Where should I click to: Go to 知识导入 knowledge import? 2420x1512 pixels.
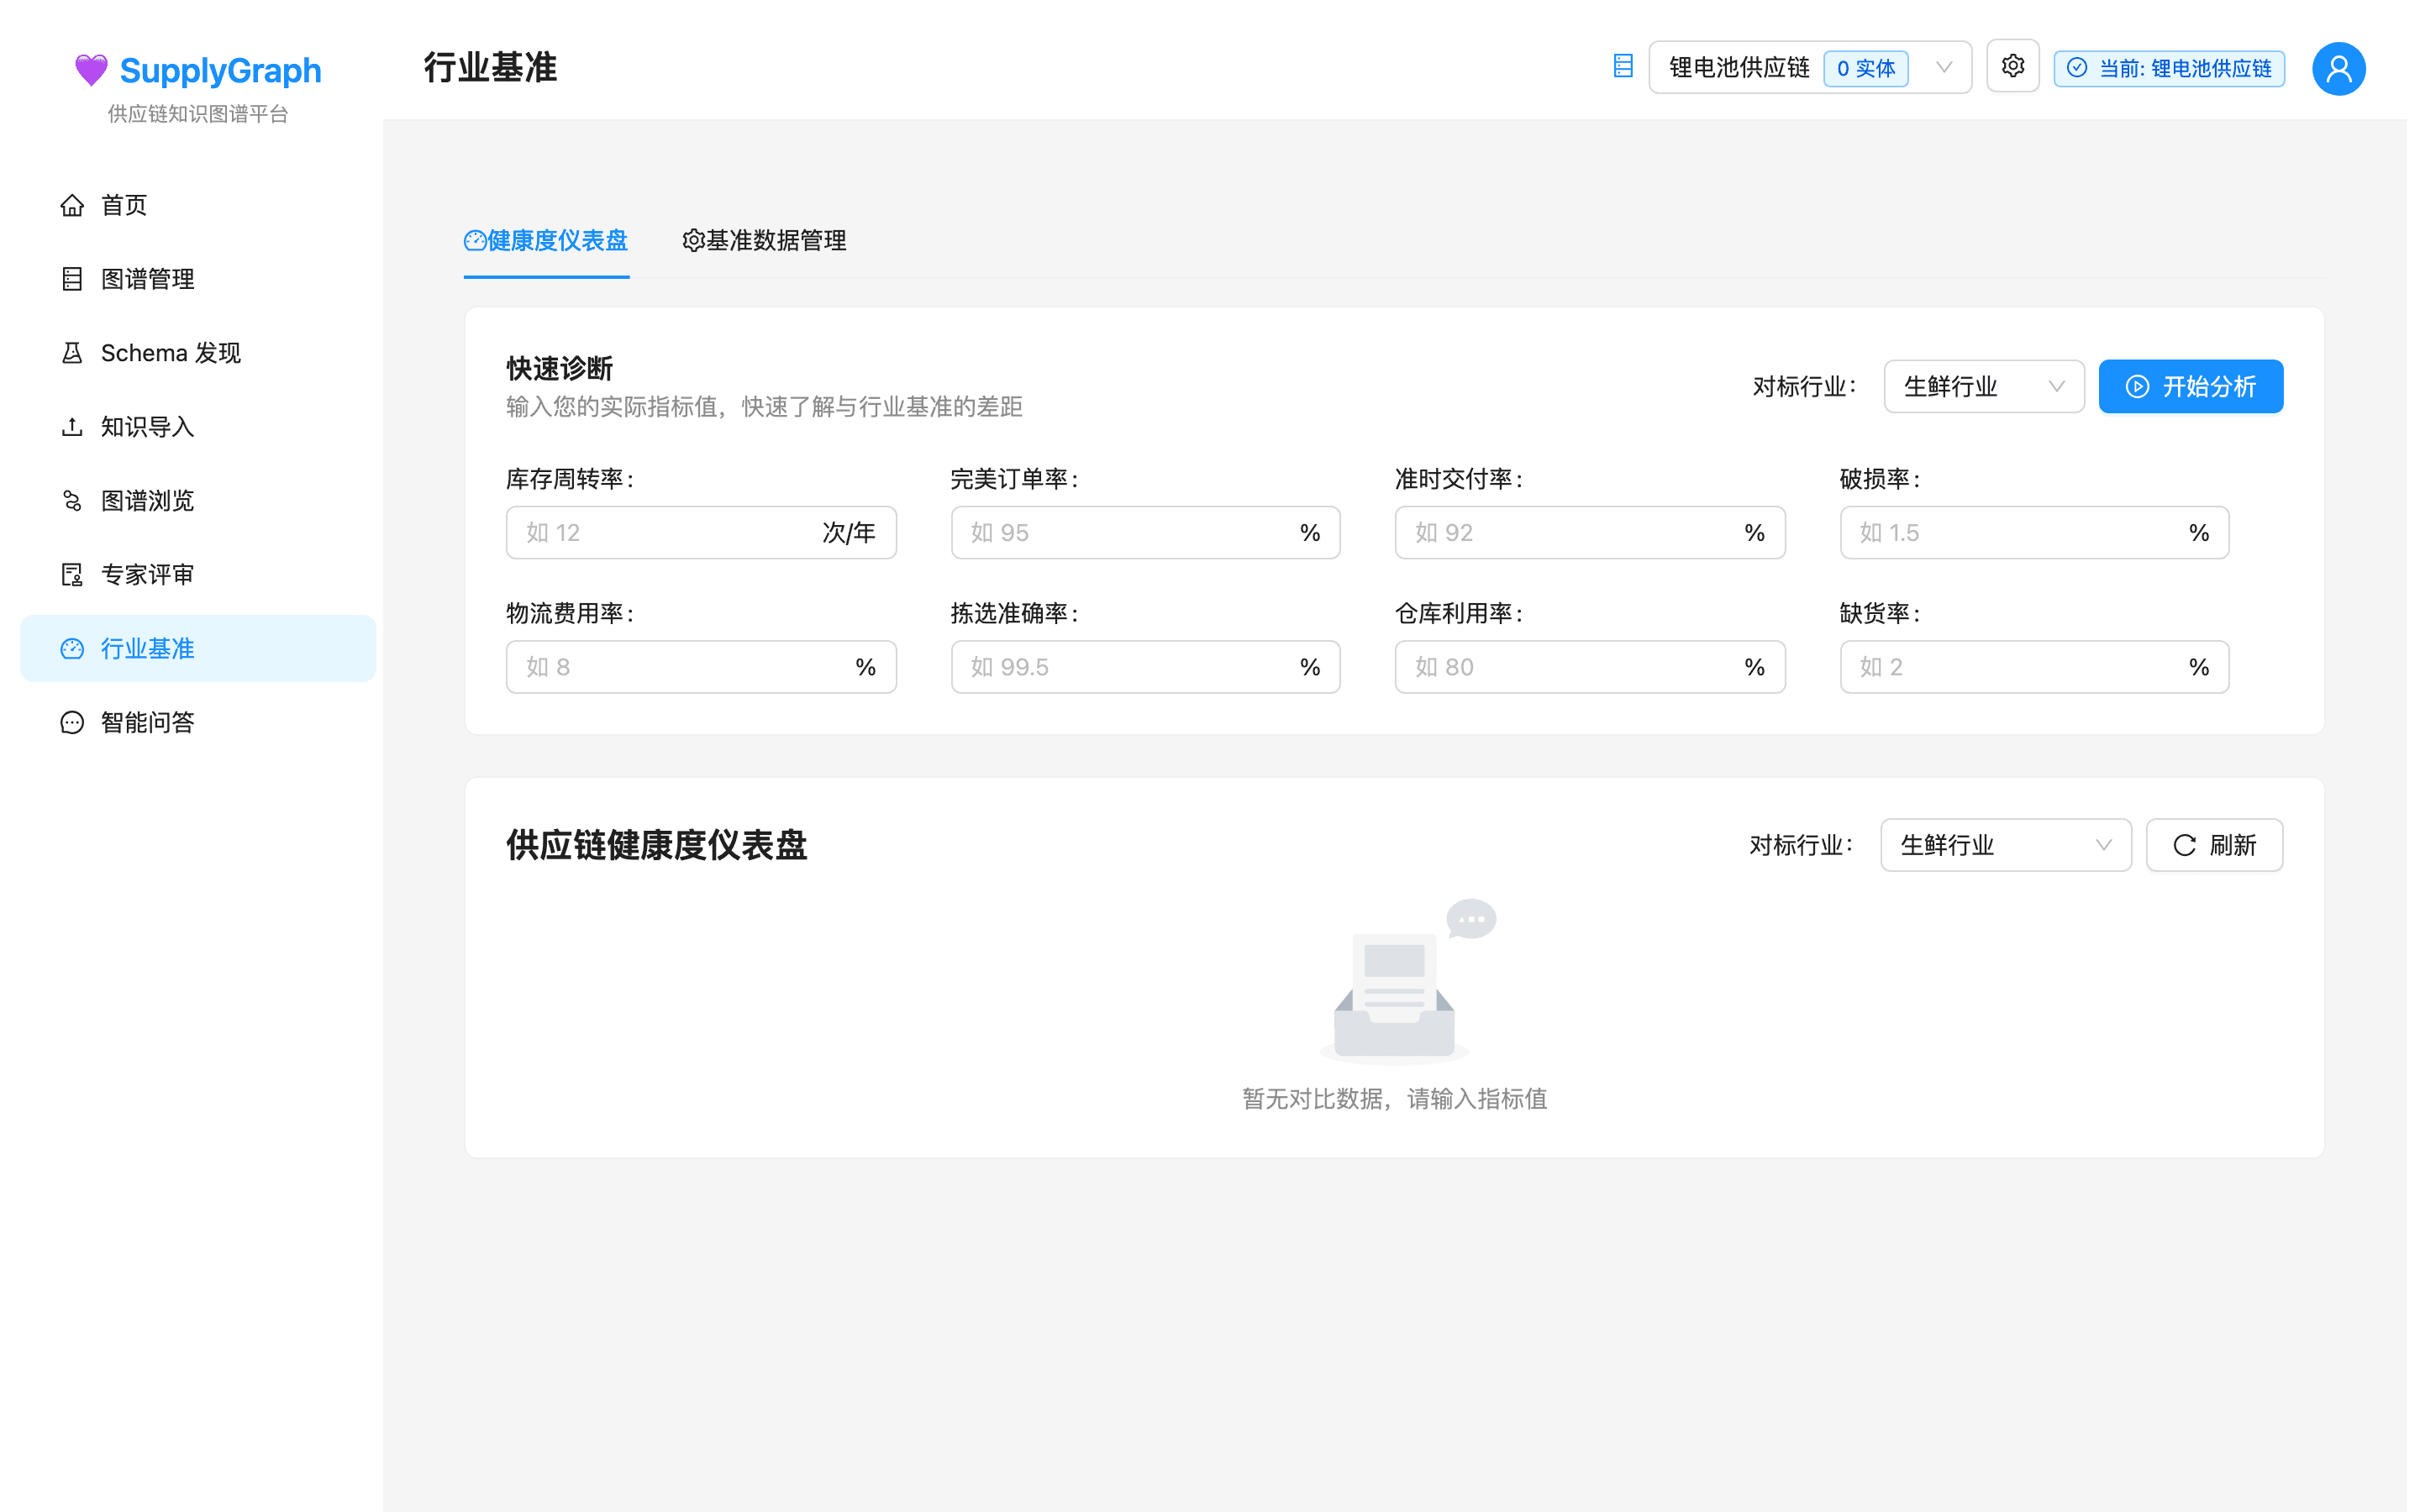coord(148,427)
